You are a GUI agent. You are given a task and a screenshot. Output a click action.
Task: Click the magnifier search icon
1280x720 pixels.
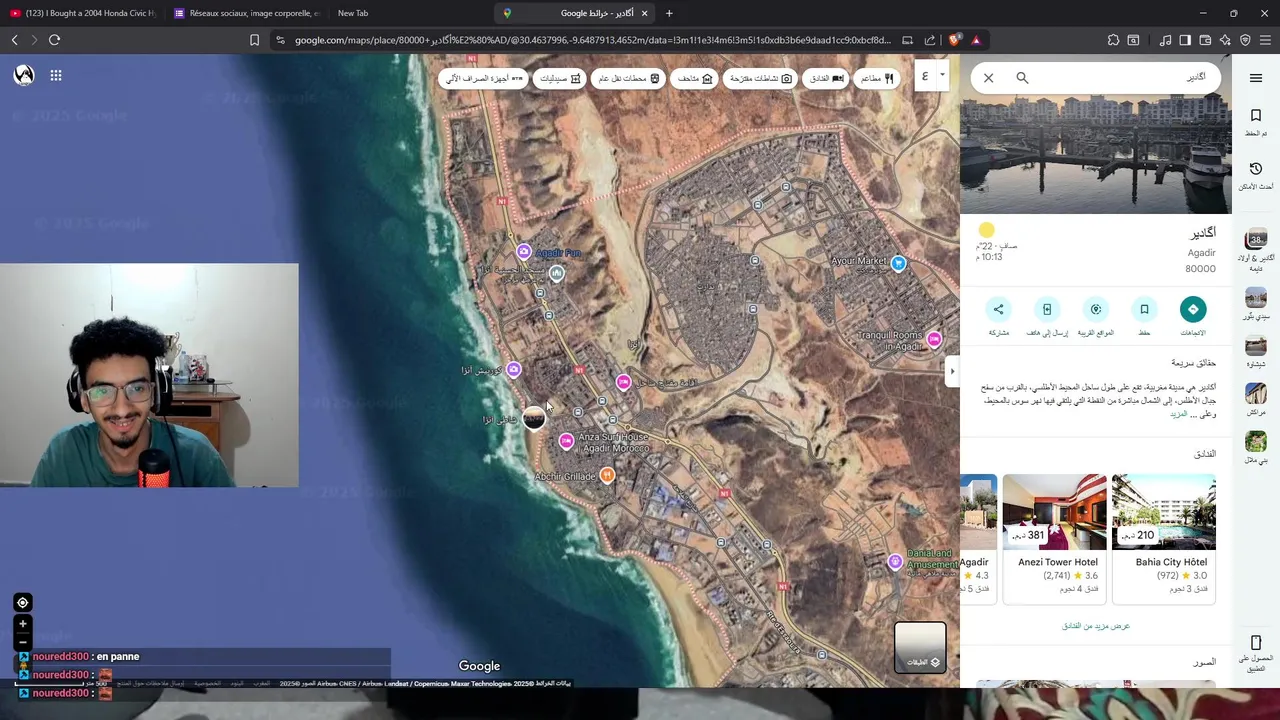pos(1022,78)
